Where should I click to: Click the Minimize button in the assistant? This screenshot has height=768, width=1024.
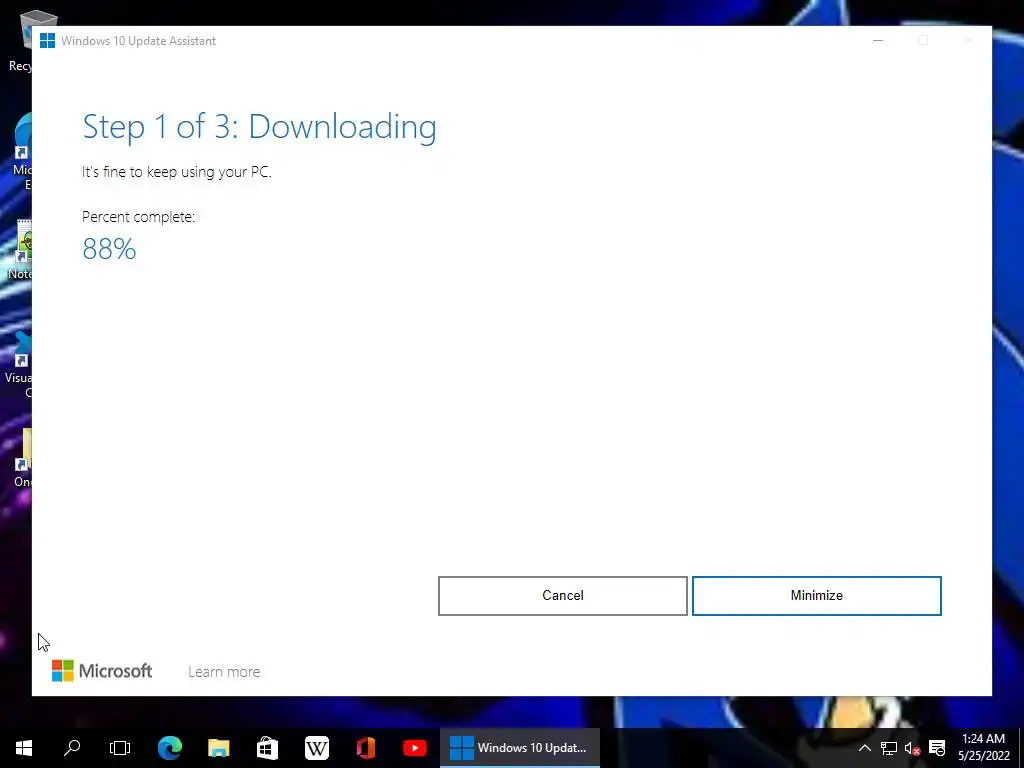pyautogui.click(x=816, y=596)
